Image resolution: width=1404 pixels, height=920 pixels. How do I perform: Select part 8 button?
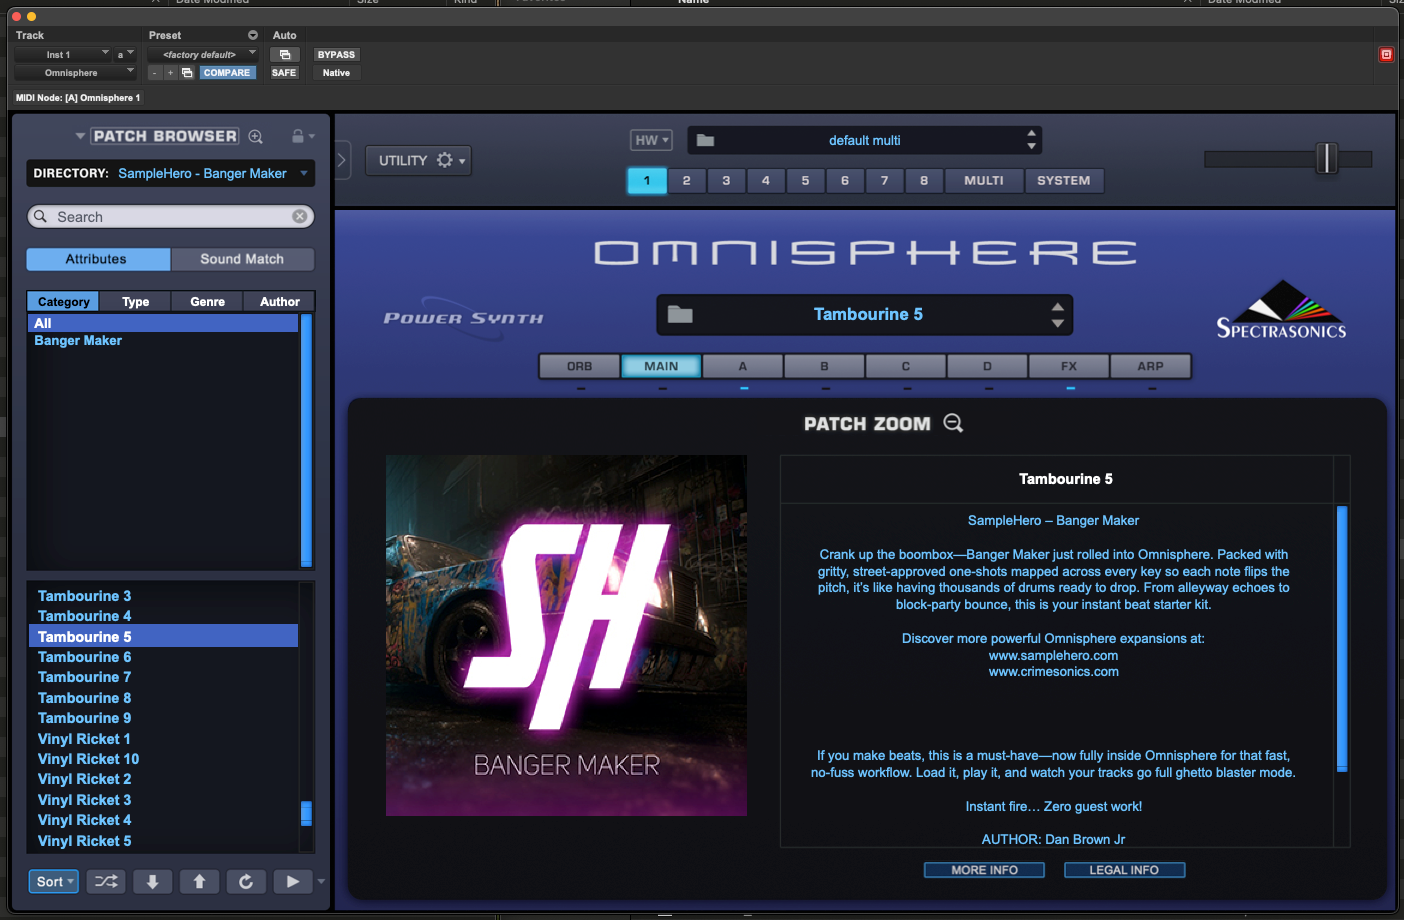pyautogui.click(x=924, y=181)
